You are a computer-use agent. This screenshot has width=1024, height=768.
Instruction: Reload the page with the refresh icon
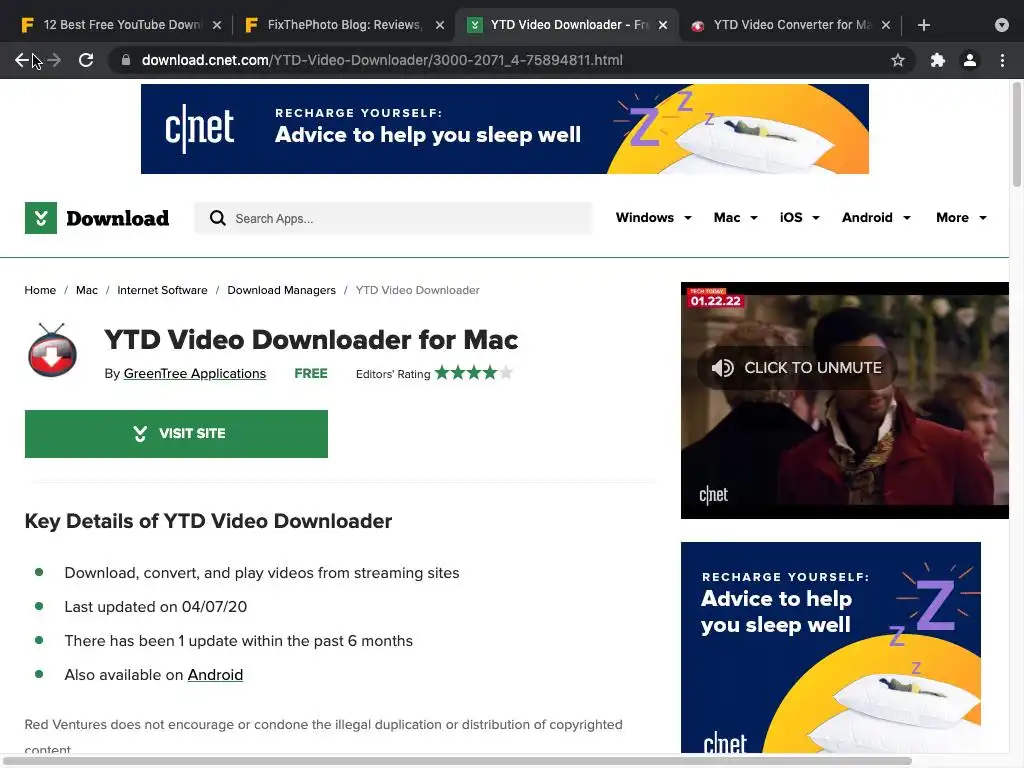(x=86, y=60)
